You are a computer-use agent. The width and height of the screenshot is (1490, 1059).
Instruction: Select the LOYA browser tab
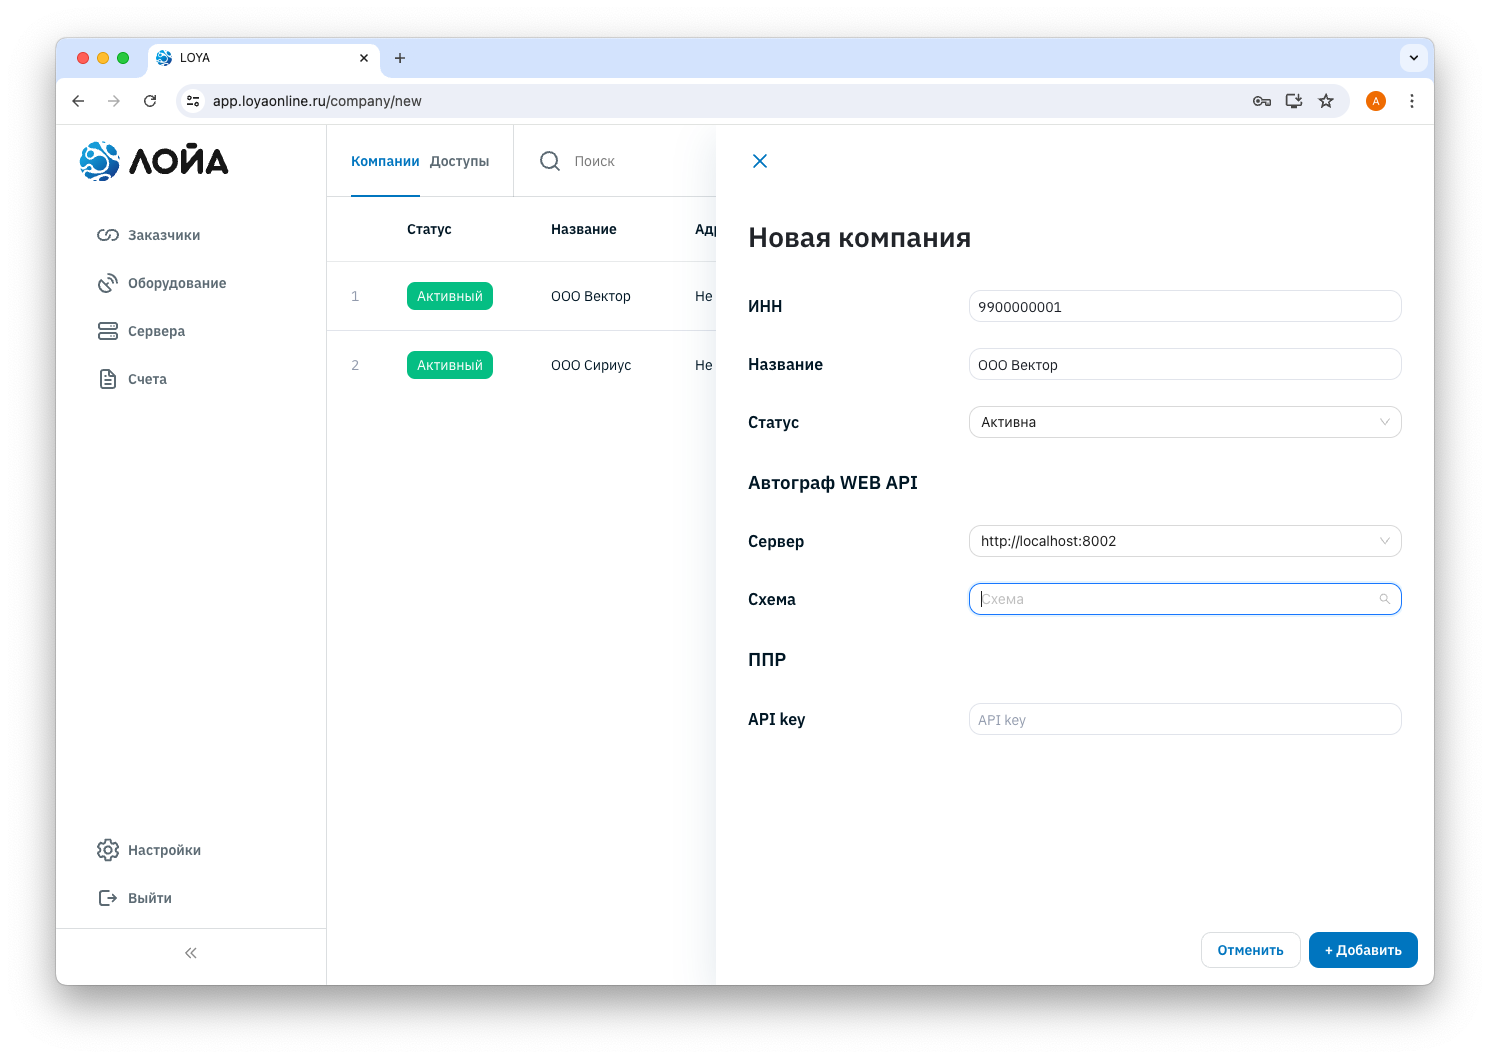point(264,58)
